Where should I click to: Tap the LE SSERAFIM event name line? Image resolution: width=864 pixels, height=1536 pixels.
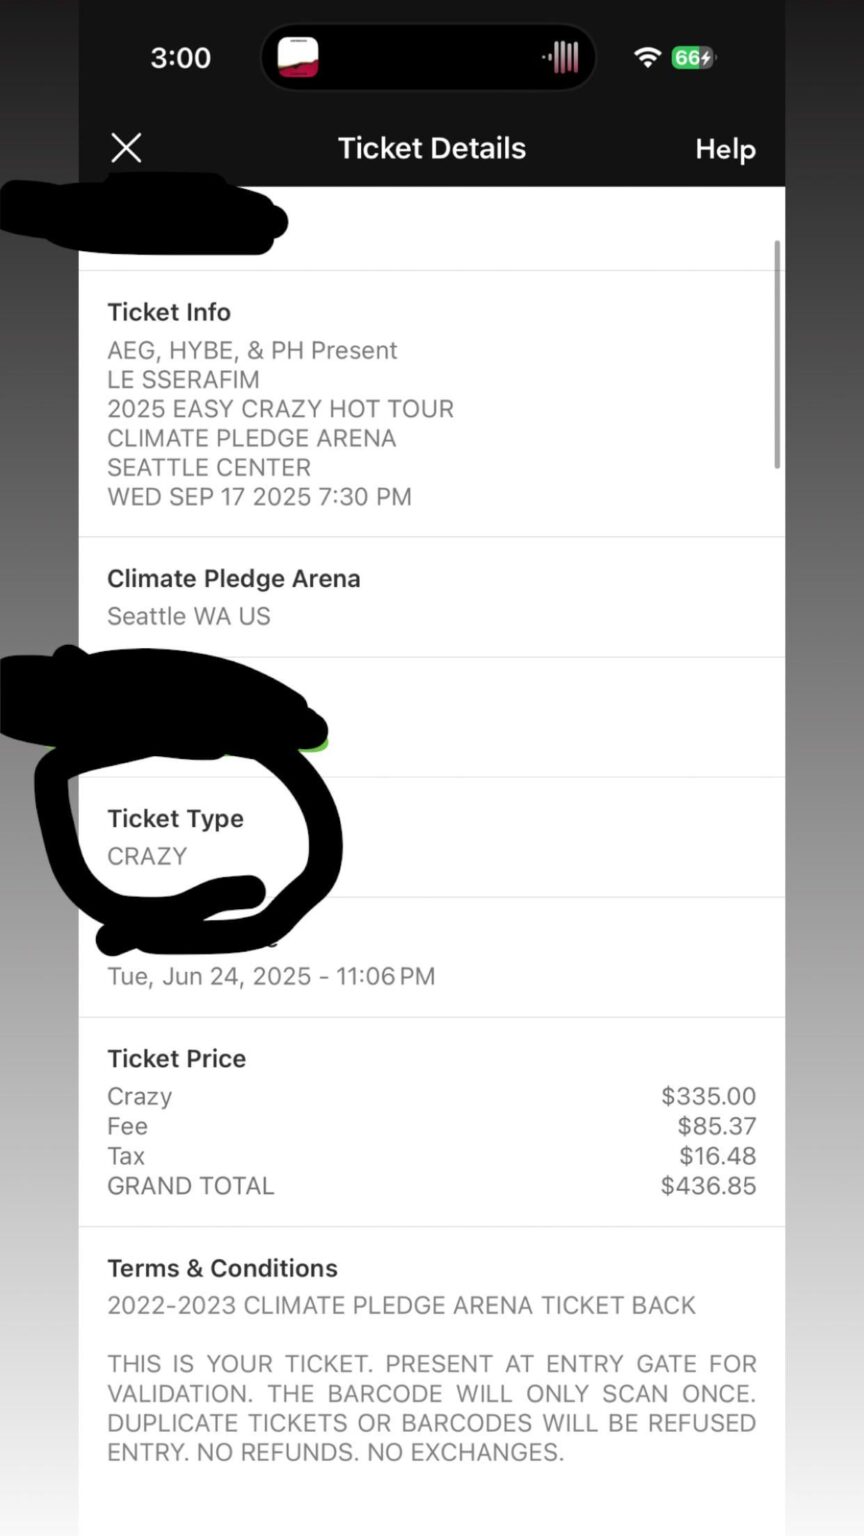pos(183,380)
